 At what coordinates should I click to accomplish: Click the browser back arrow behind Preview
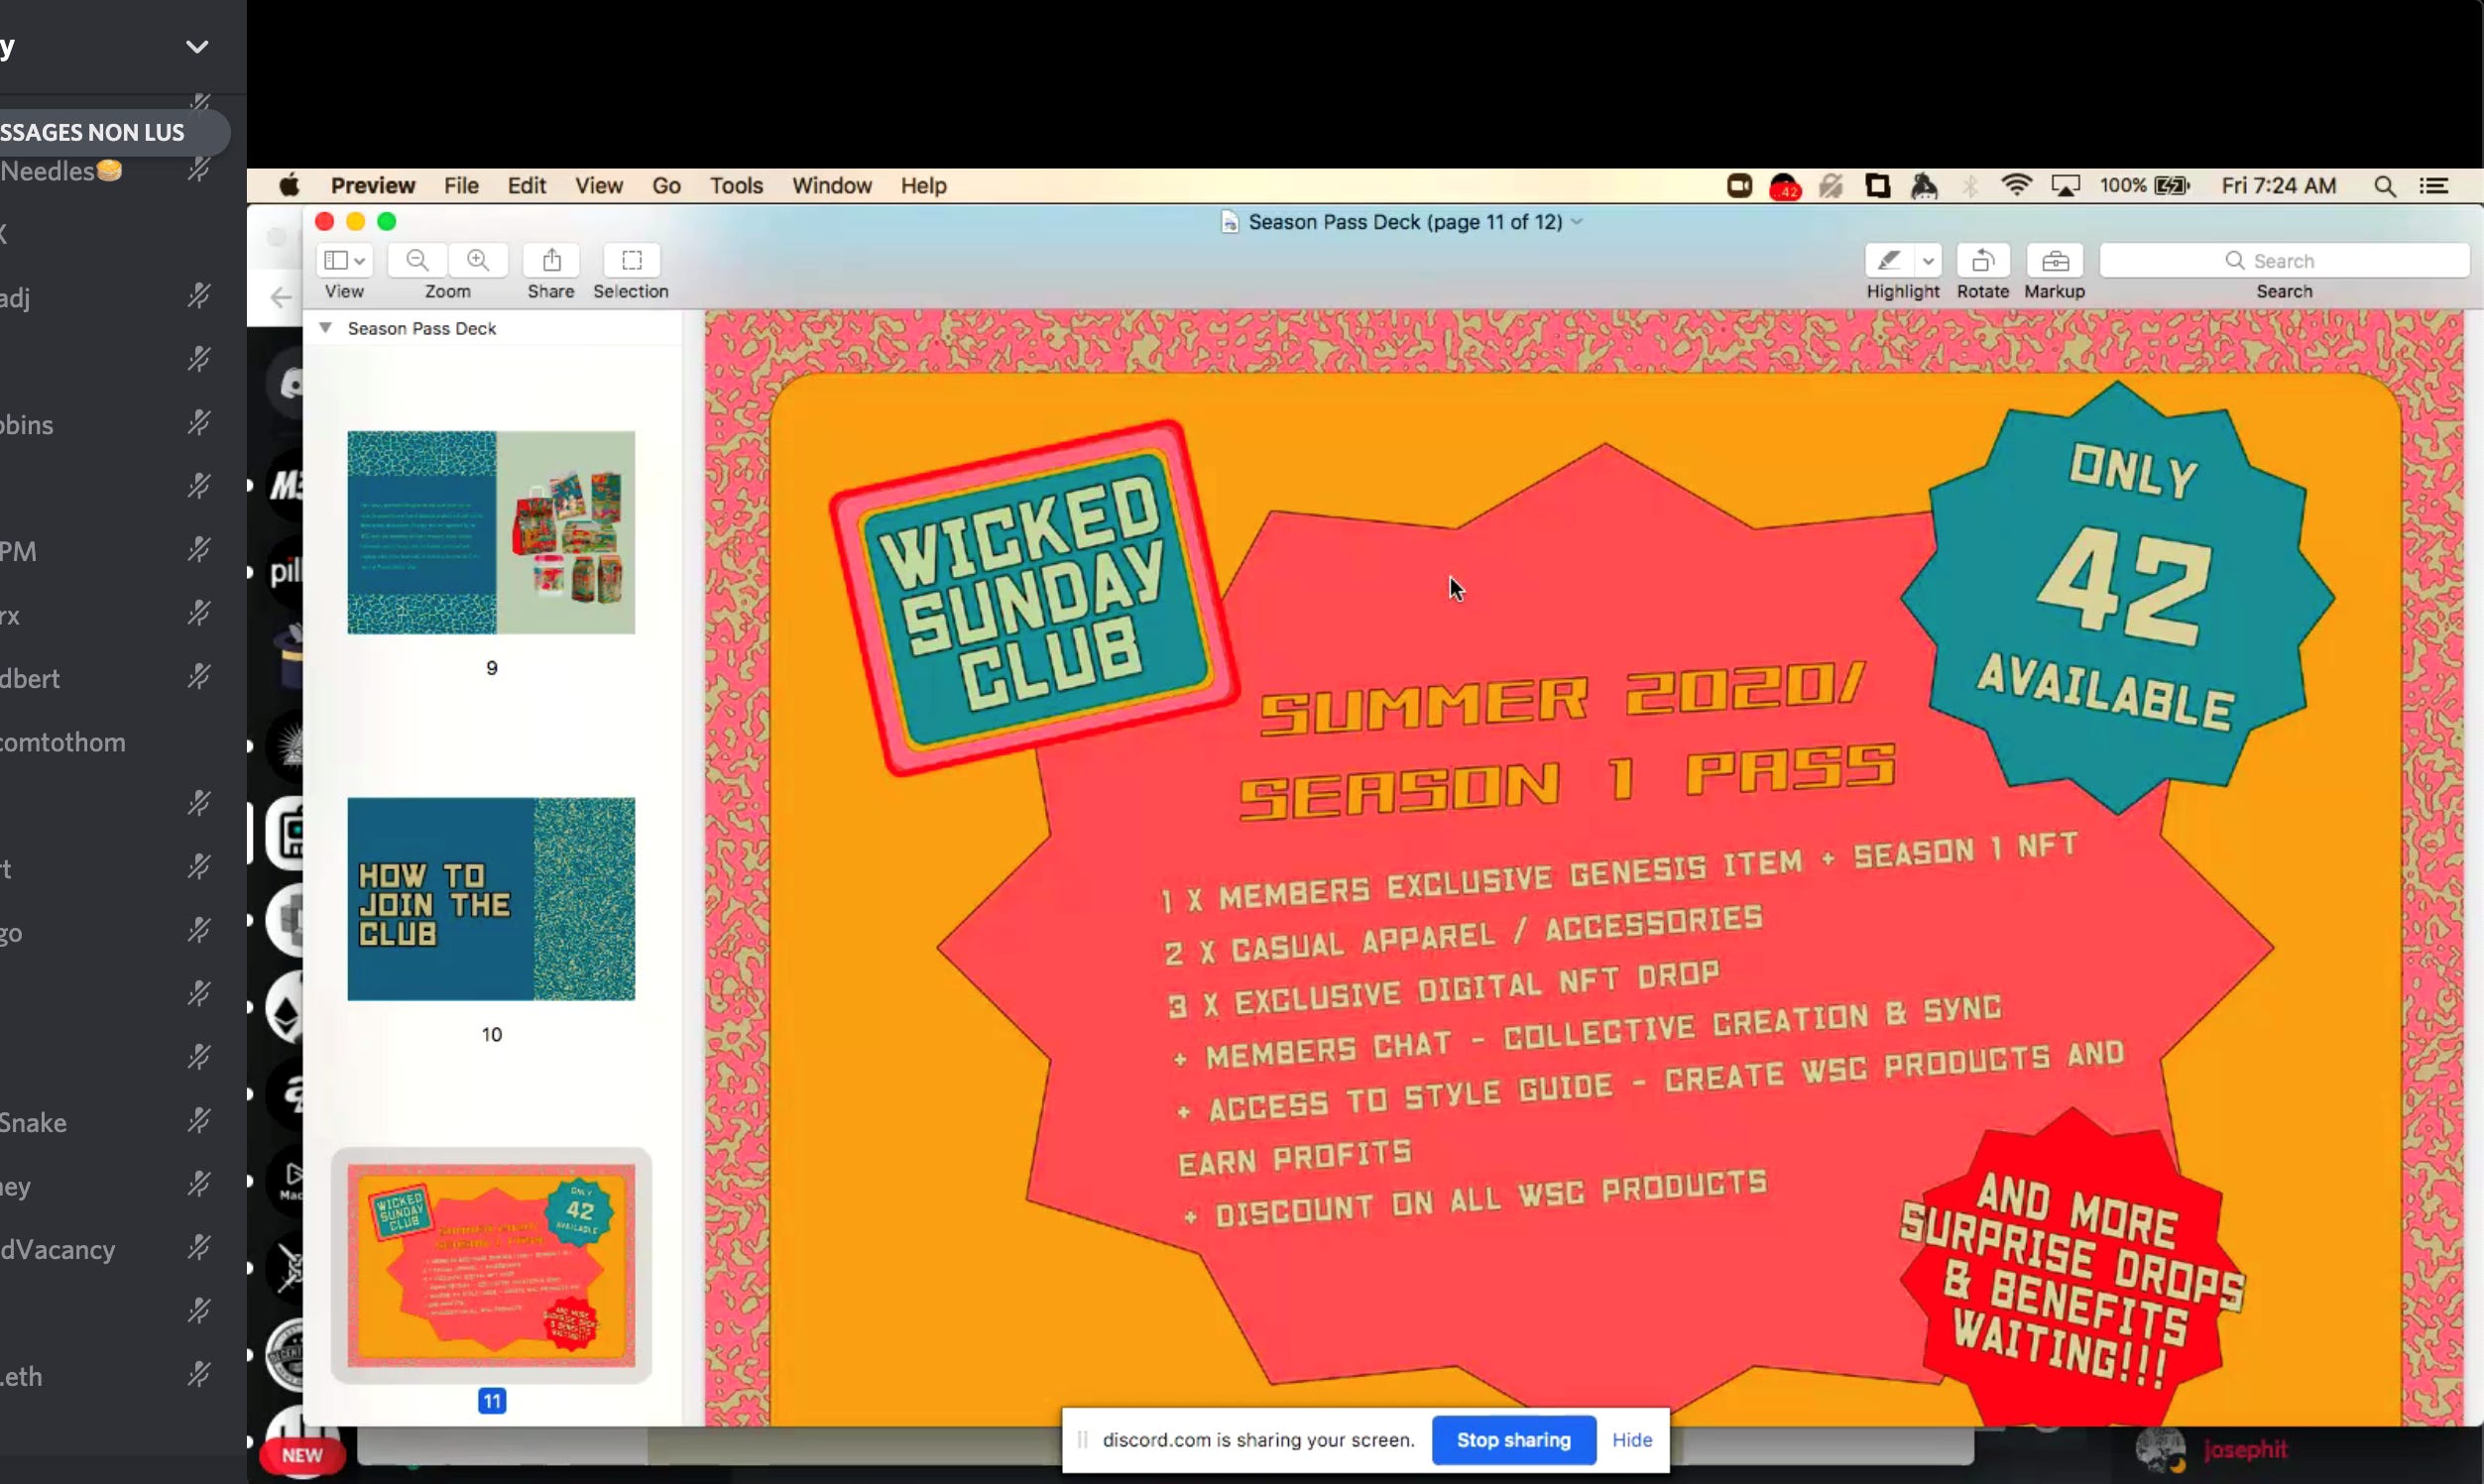click(281, 297)
